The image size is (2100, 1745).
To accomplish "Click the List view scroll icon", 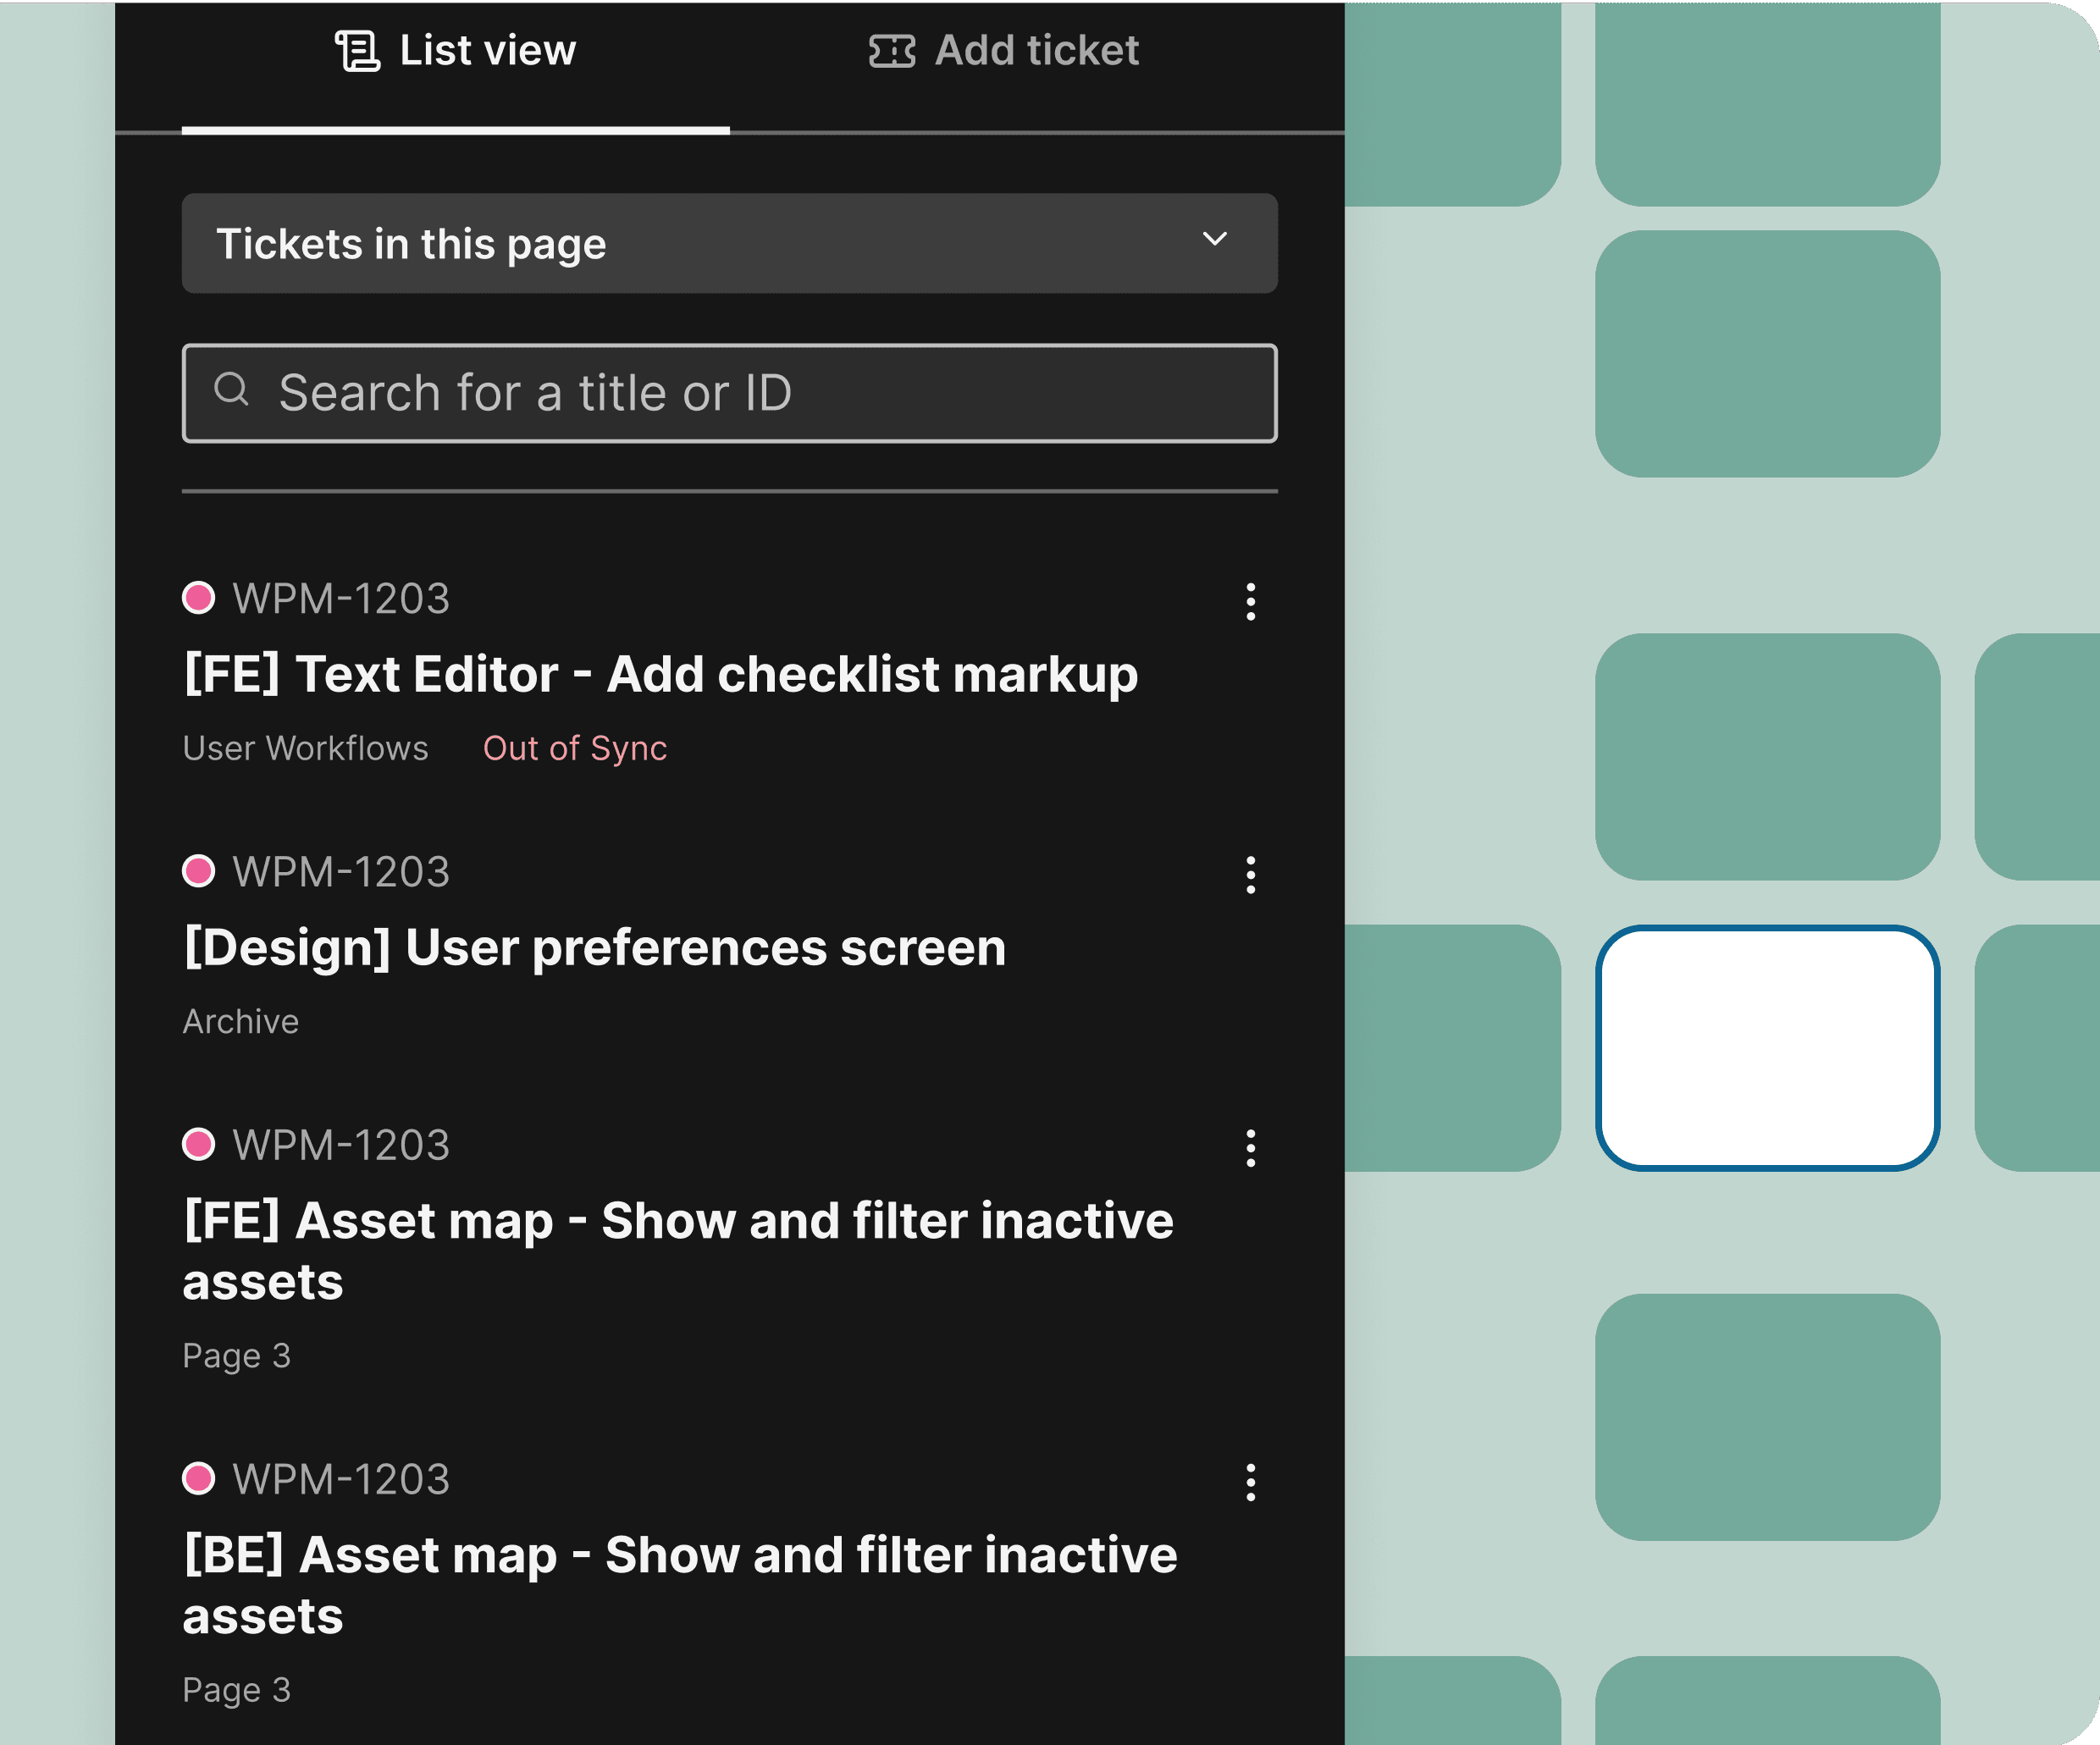I will click(x=357, y=51).
